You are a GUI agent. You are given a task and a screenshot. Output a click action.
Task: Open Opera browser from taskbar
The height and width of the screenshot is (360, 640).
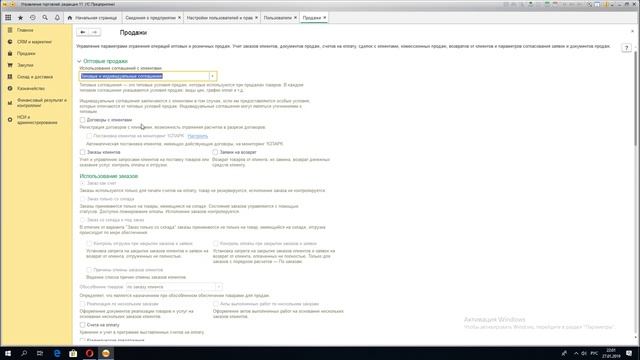pos(89,353)
